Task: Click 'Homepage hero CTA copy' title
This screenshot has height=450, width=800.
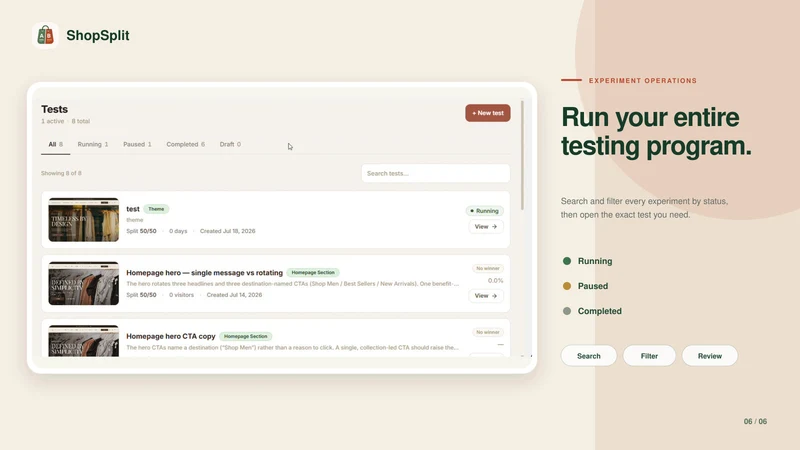Action: [170, 337]
